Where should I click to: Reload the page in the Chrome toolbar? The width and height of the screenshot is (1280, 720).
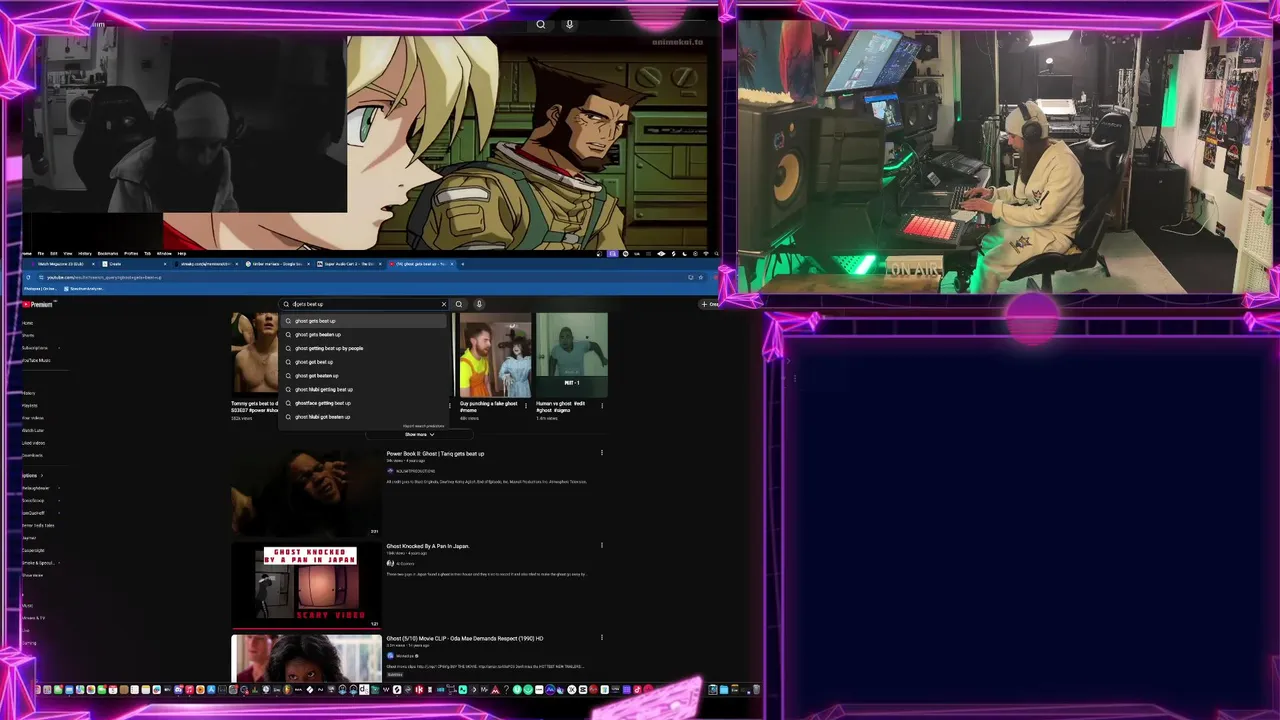[x=28, y=277]
